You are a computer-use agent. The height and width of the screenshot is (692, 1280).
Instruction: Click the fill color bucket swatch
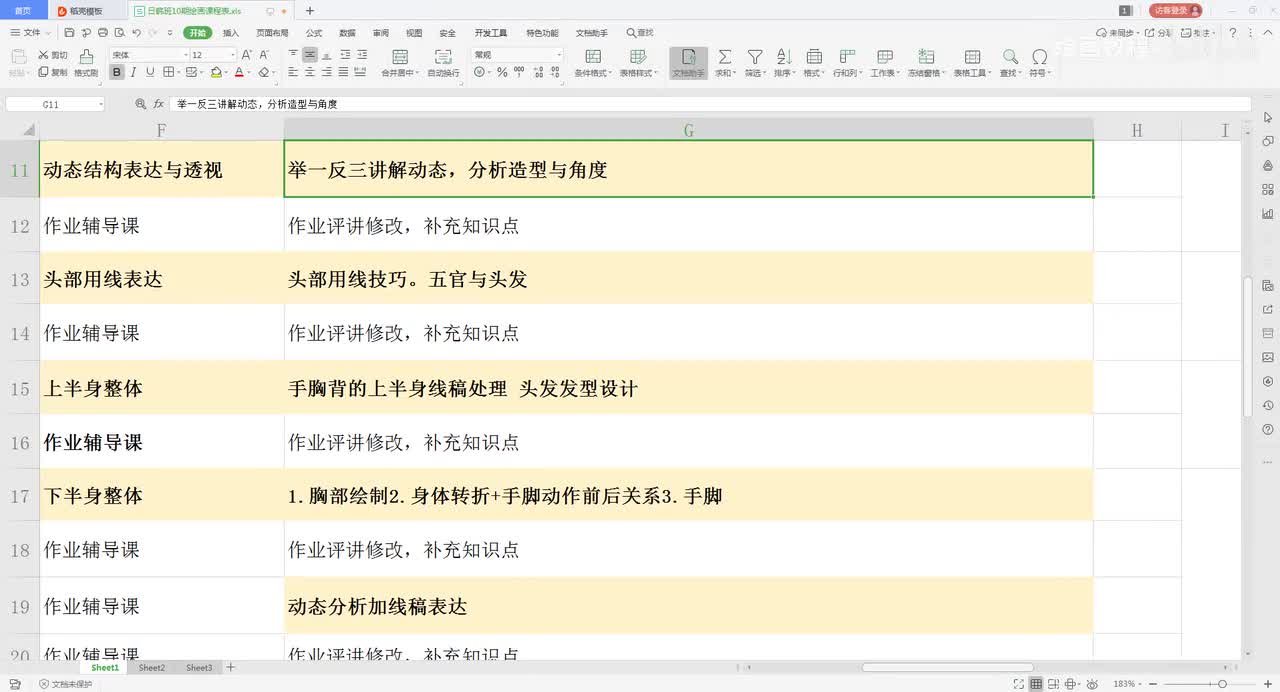point(216,72)
